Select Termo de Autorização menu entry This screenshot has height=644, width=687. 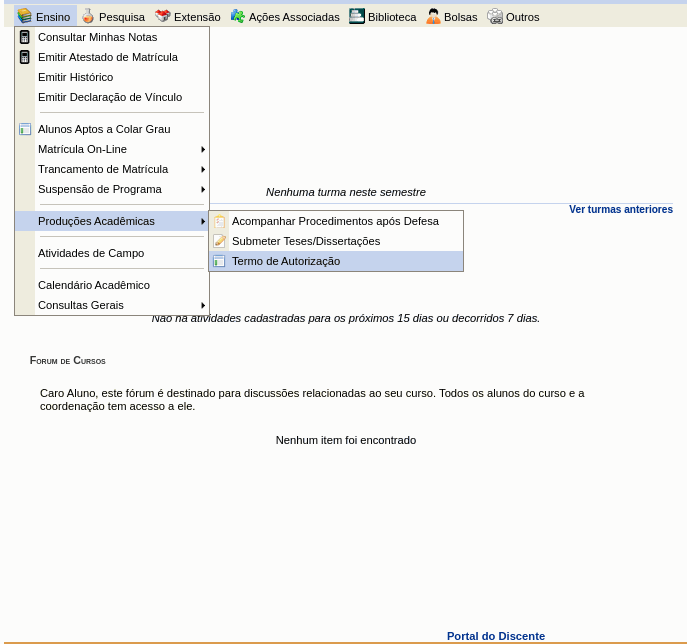pyautogui.click(x=286, y=261)
